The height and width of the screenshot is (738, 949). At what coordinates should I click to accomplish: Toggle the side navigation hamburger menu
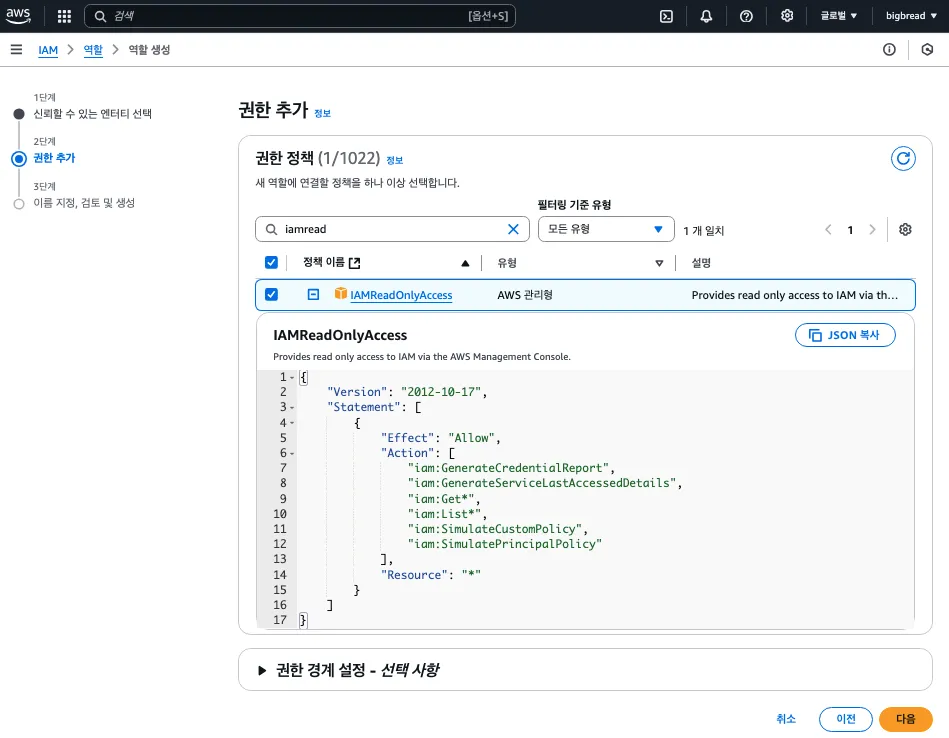pos(16,50)
